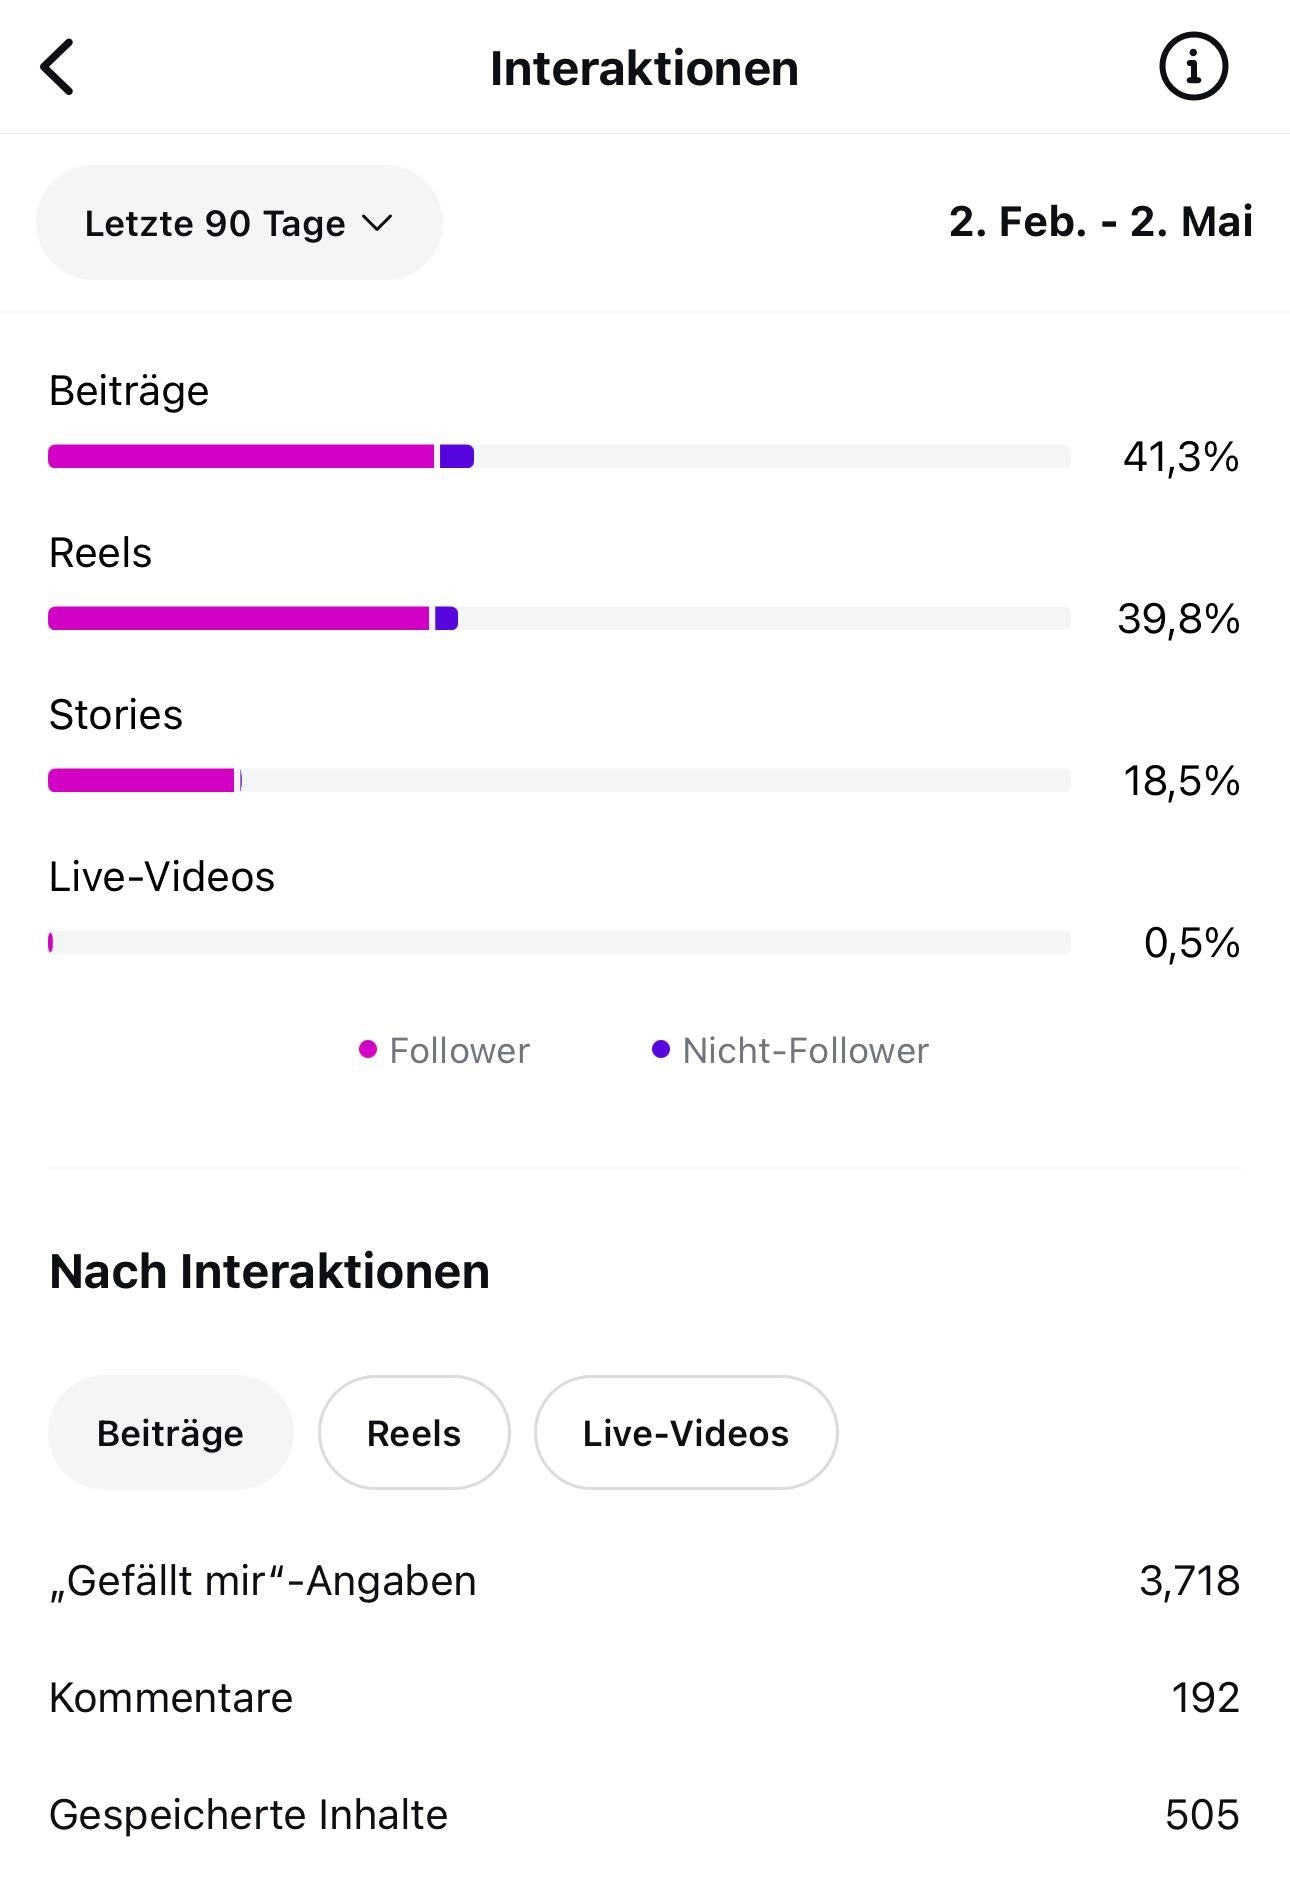Viewport: 1290px width, 1892px height.
Task: Click the pink Follower legend dot
Action: pyautogui.click(x=368, y=1049)
